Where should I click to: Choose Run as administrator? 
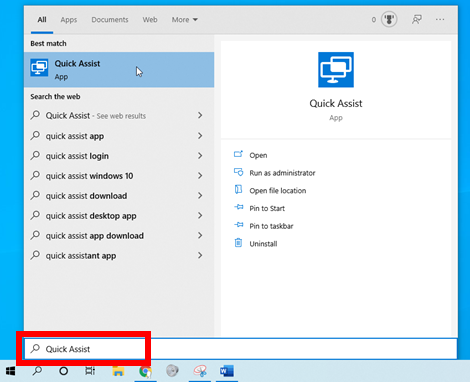coord(282,173)
